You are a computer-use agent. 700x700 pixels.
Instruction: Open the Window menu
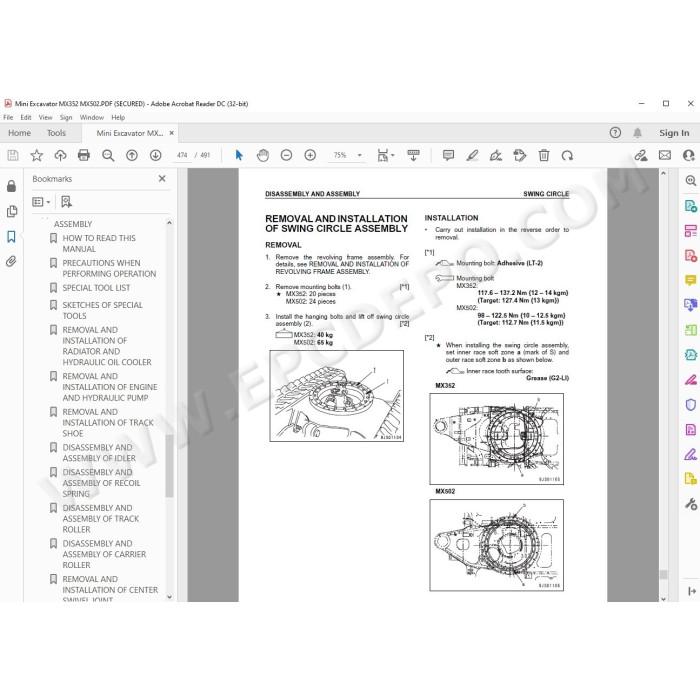click(x=92, y=117)
